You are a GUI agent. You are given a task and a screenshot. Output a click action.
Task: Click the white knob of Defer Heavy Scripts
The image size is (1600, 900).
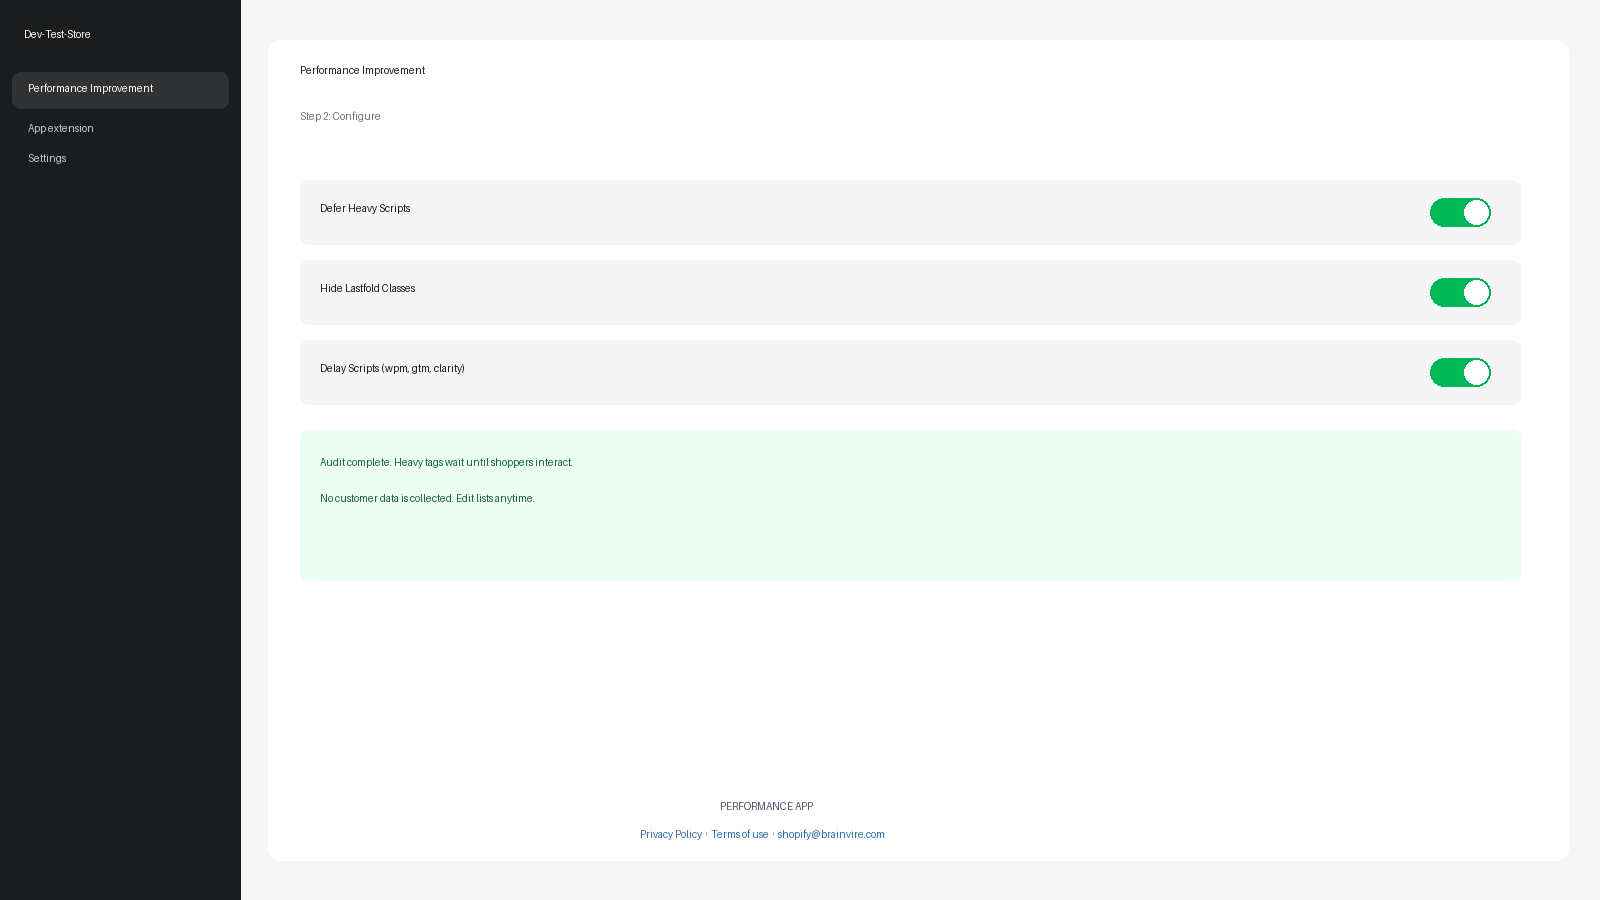(x=1476, y=212)
